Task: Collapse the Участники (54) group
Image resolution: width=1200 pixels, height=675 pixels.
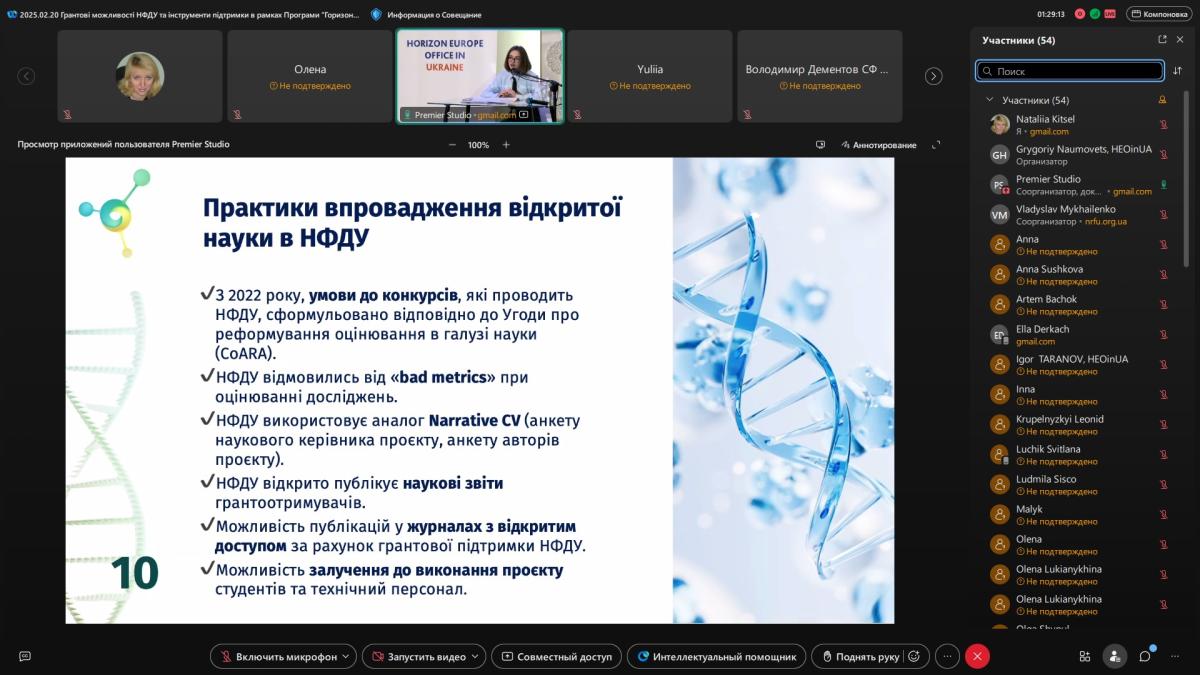Action: pyautogui.click(x=990, y=100)
